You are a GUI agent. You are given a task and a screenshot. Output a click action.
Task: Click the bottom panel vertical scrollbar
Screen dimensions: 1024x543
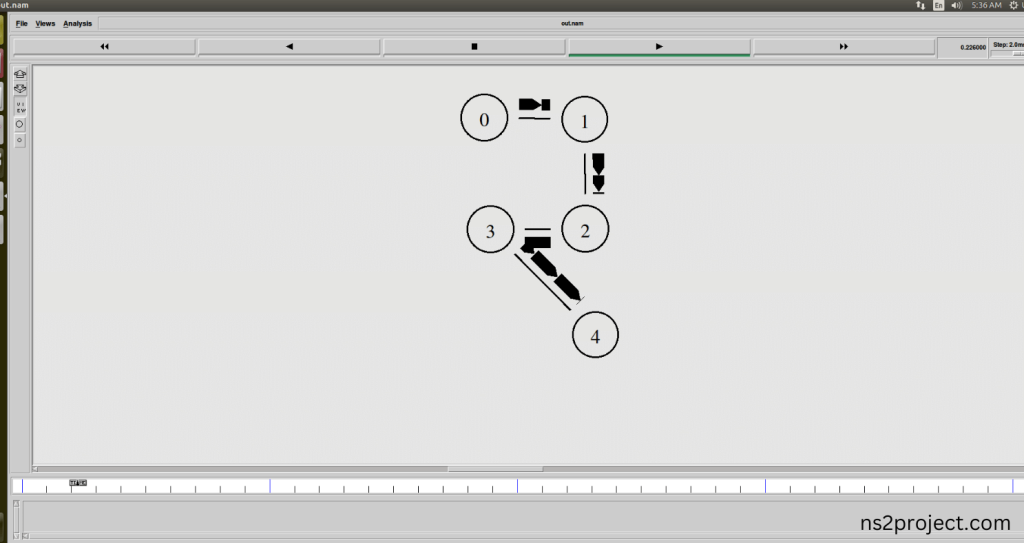coord(16,519)
